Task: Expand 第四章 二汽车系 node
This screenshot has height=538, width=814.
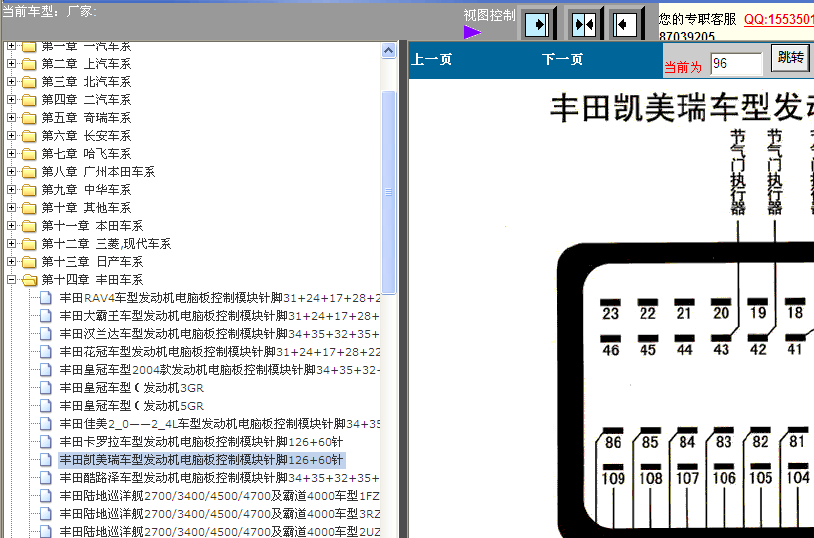Action: pos(11,99)
